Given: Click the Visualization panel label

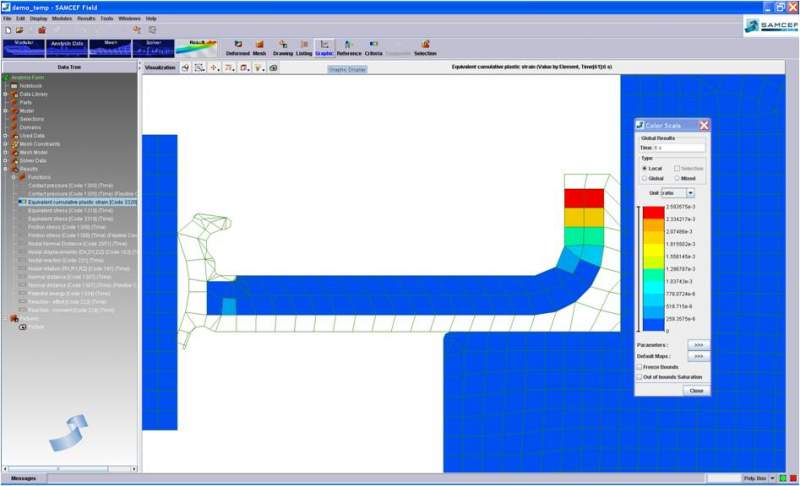Looking at the screenshot, I should 160,67.
